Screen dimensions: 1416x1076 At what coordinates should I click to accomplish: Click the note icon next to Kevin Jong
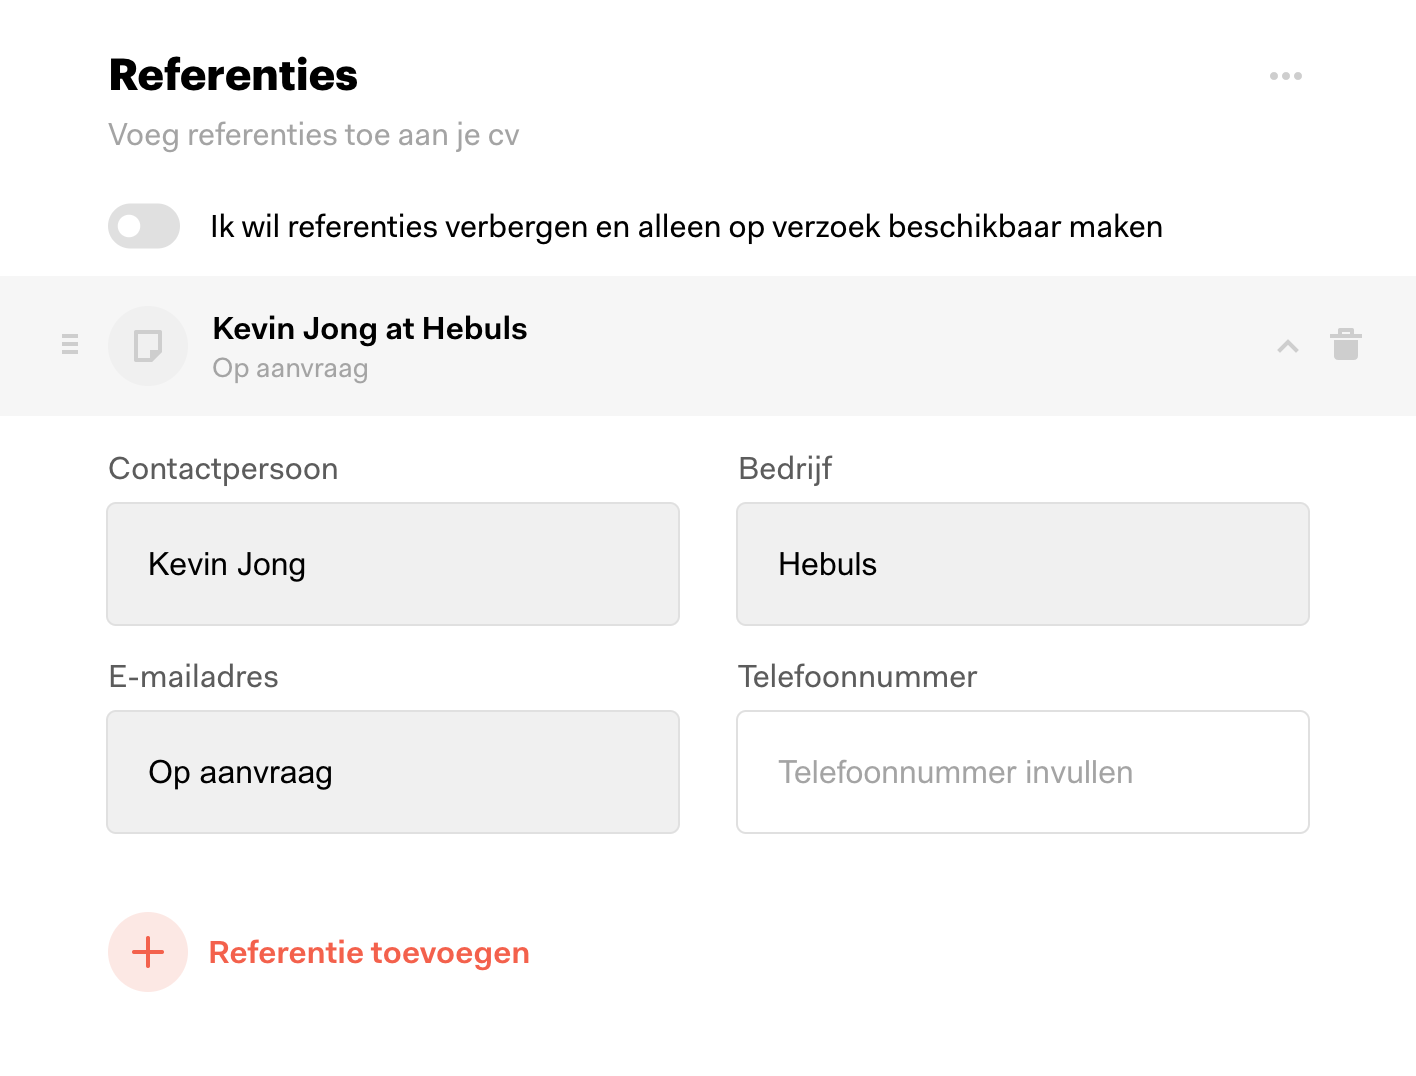coord(148,346)
